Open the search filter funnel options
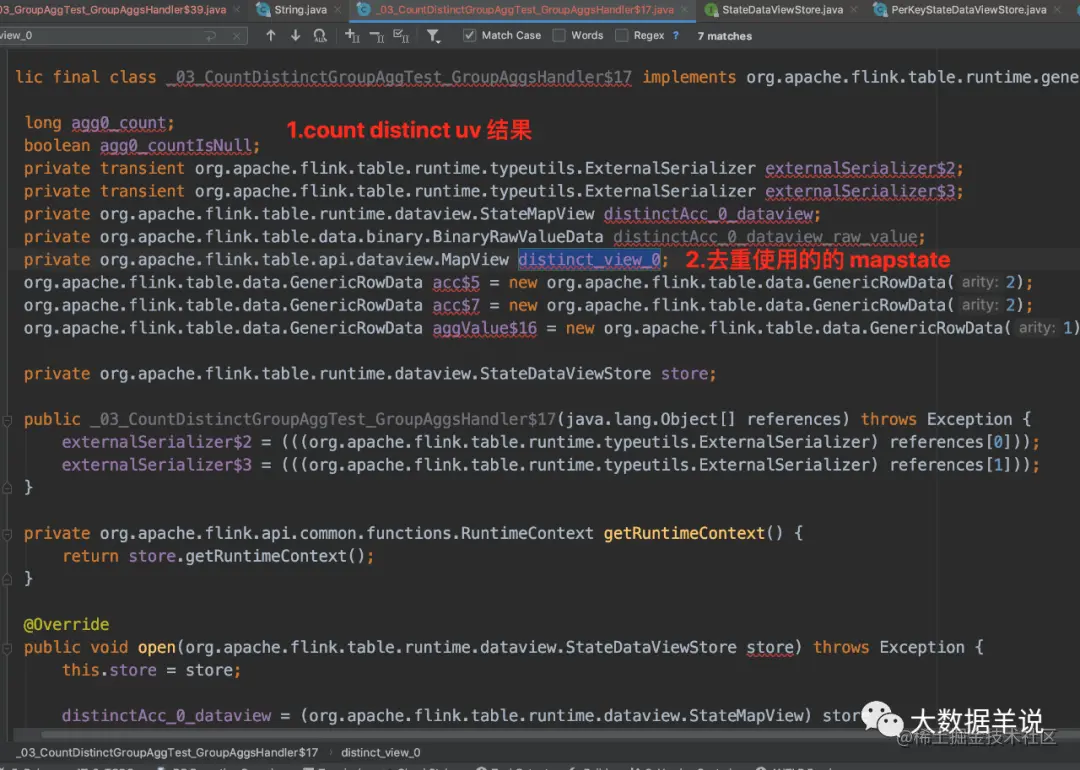Image resolution: width=1080 pixels, height=770 pixels. coord(433,35)
